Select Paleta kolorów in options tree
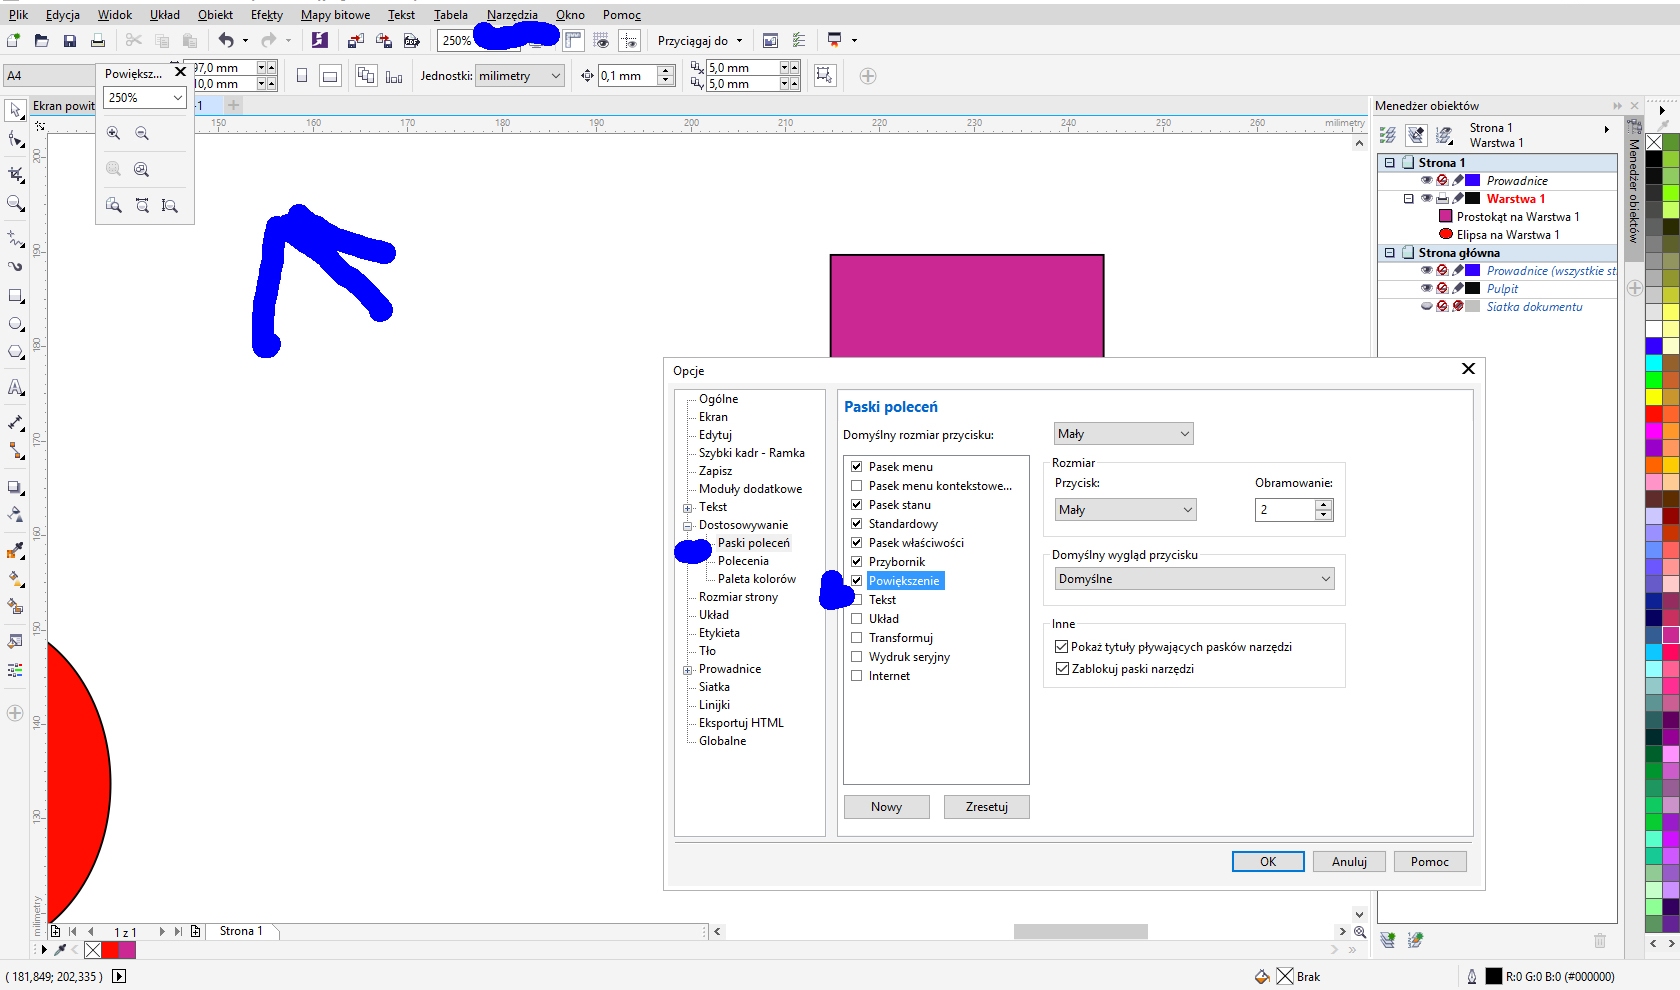1680x990 pixels. 756,579
